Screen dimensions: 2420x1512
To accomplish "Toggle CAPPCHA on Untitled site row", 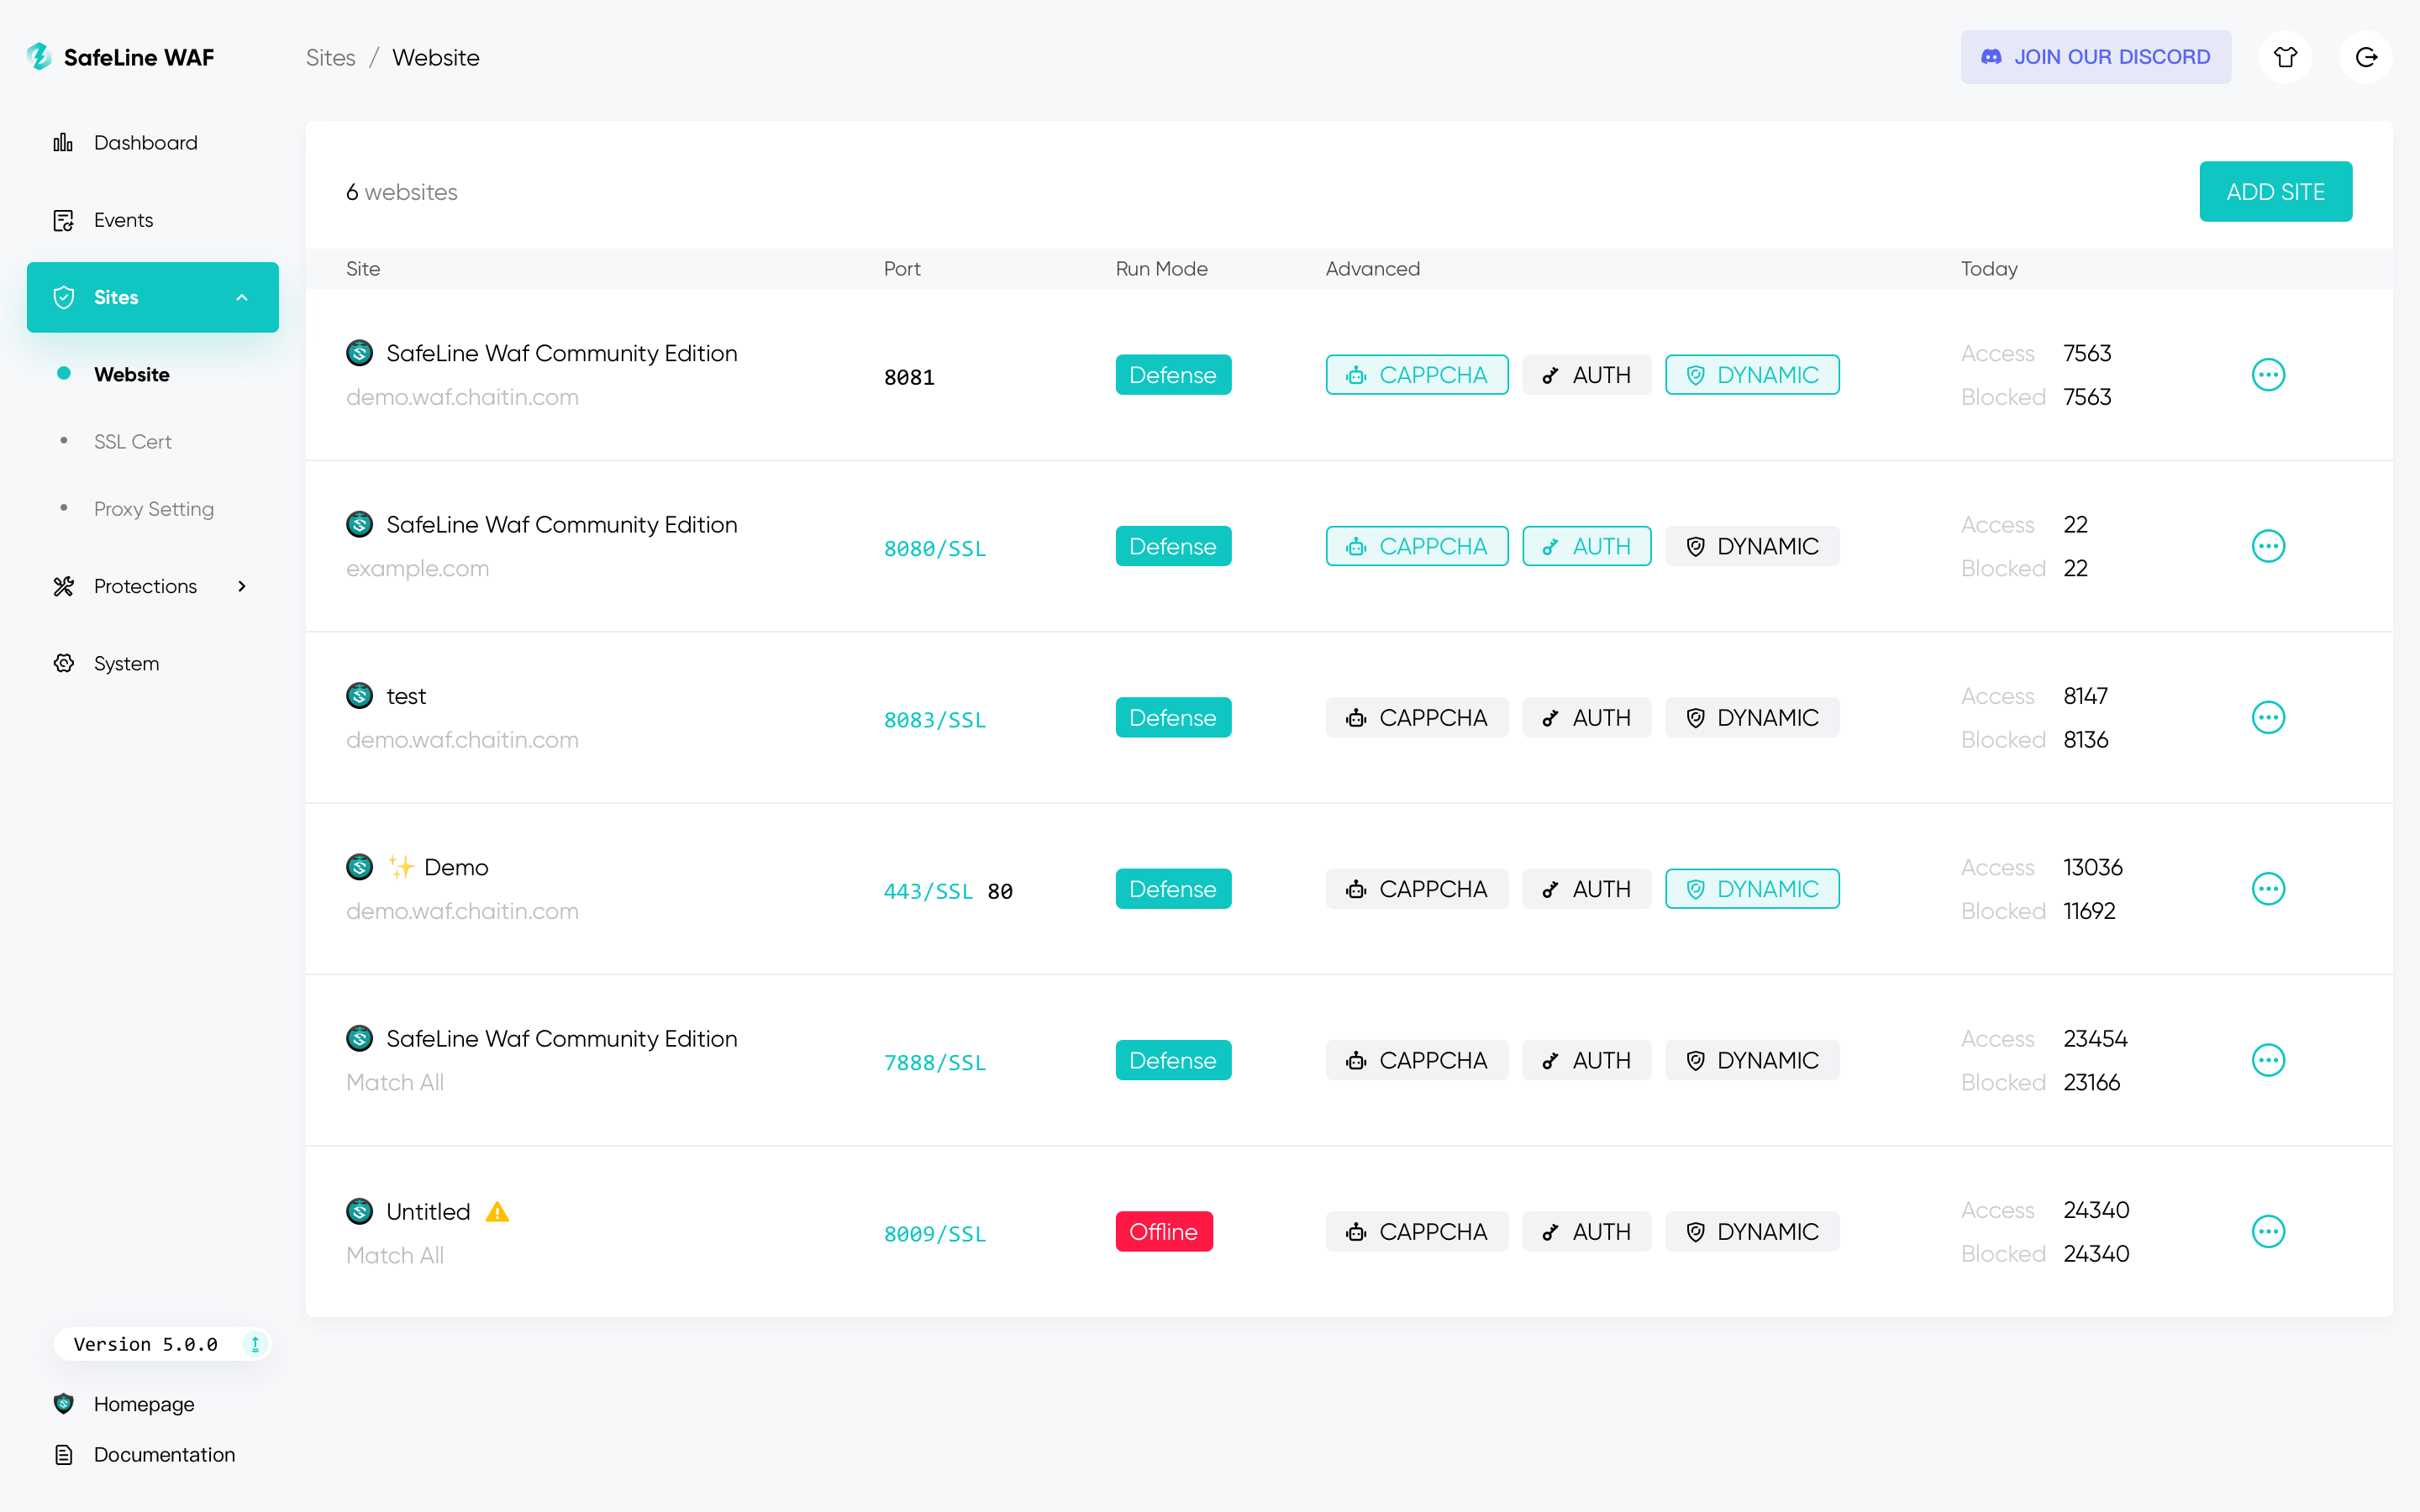I will (x=1417, y=1231).
